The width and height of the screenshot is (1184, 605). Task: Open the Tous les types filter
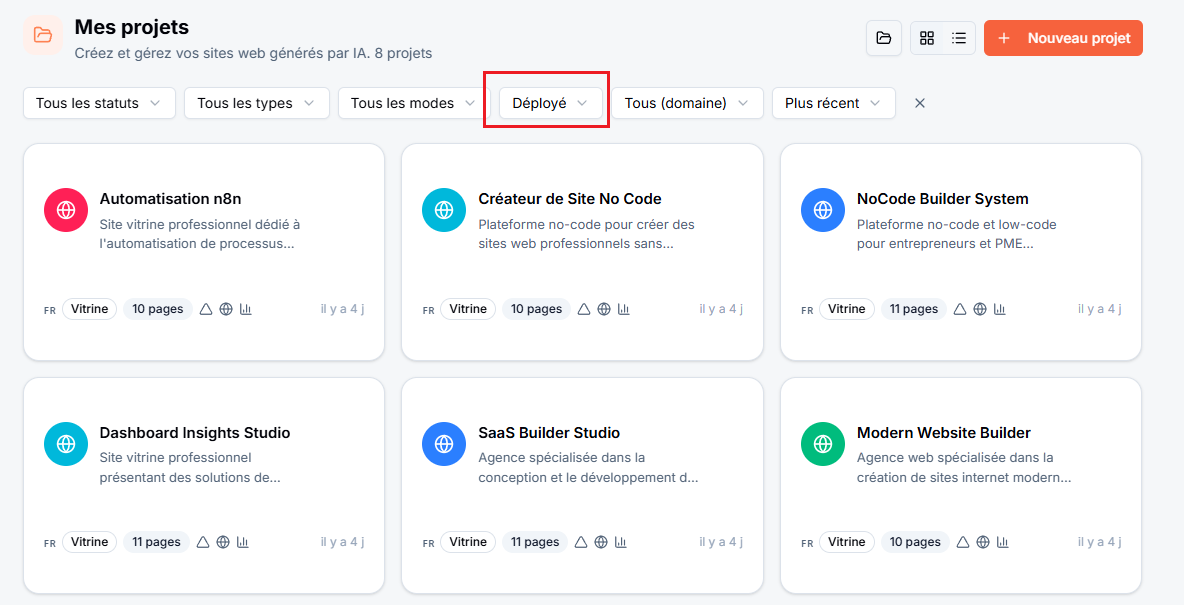pyautogui.click(x=257, y=103)
